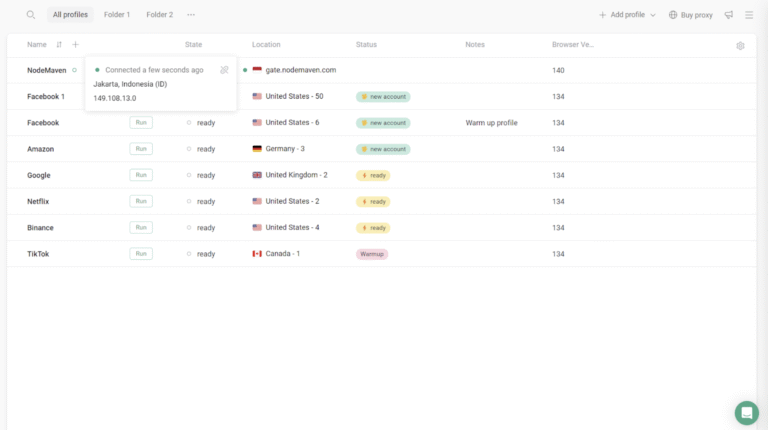Screen dimensions: 768x430
Task: Click the plus icon beside Name header
Action: coord(75,45)
